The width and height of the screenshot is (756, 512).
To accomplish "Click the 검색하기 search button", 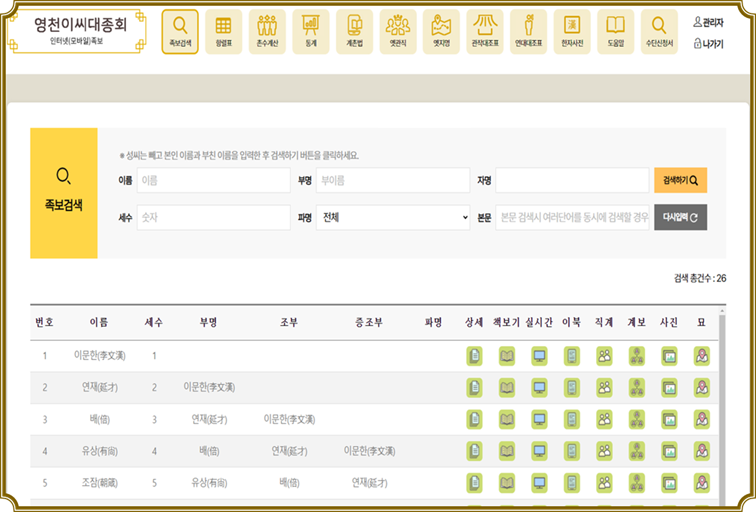I will (680, 180).
